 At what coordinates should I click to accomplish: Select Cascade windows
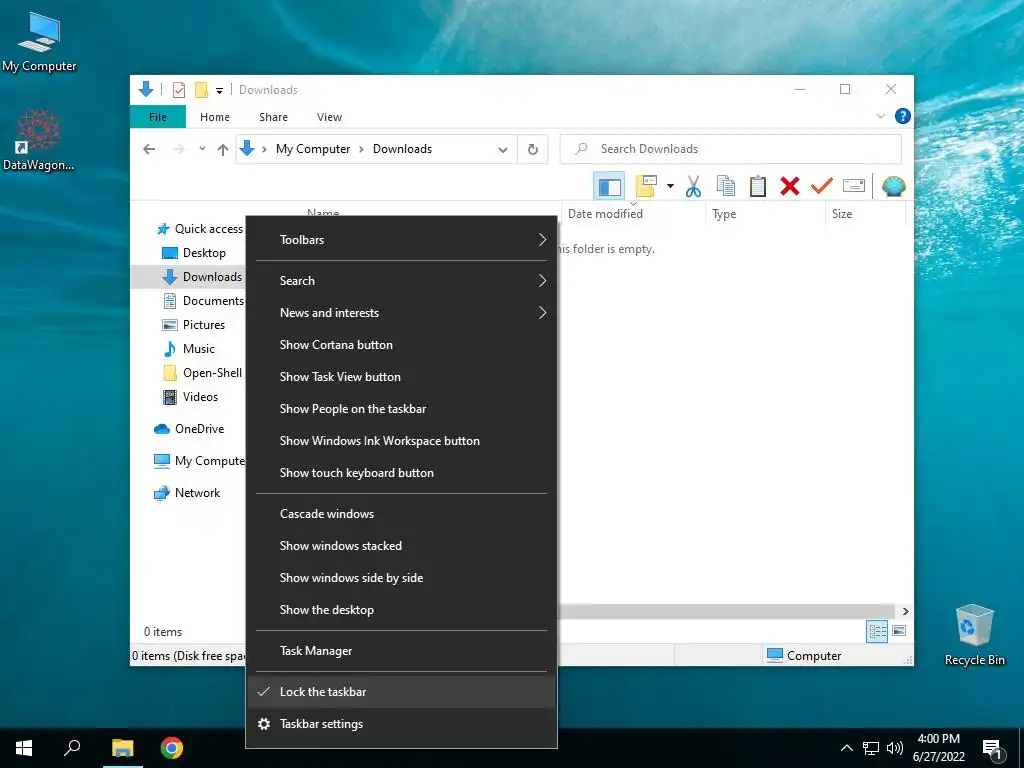[x=401, y=514]
